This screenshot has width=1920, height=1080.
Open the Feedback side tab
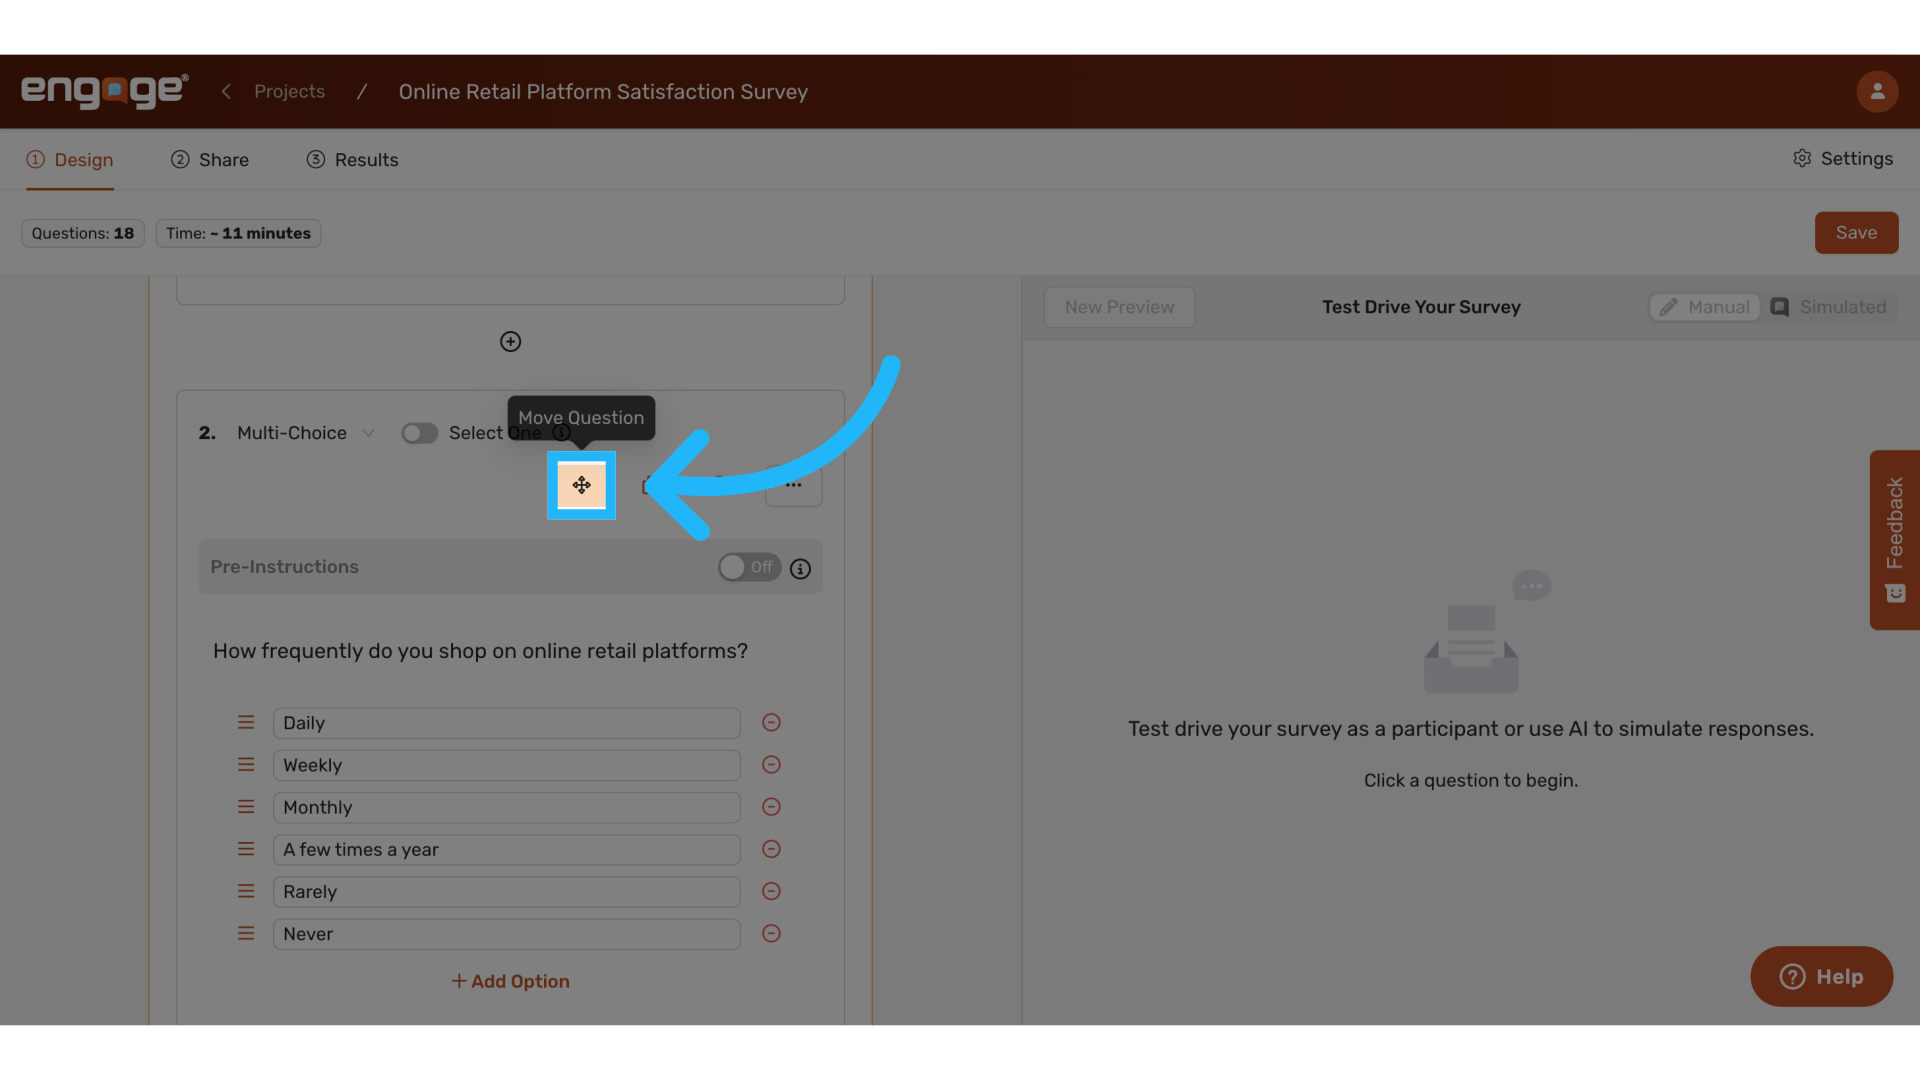coord(1894,540)
